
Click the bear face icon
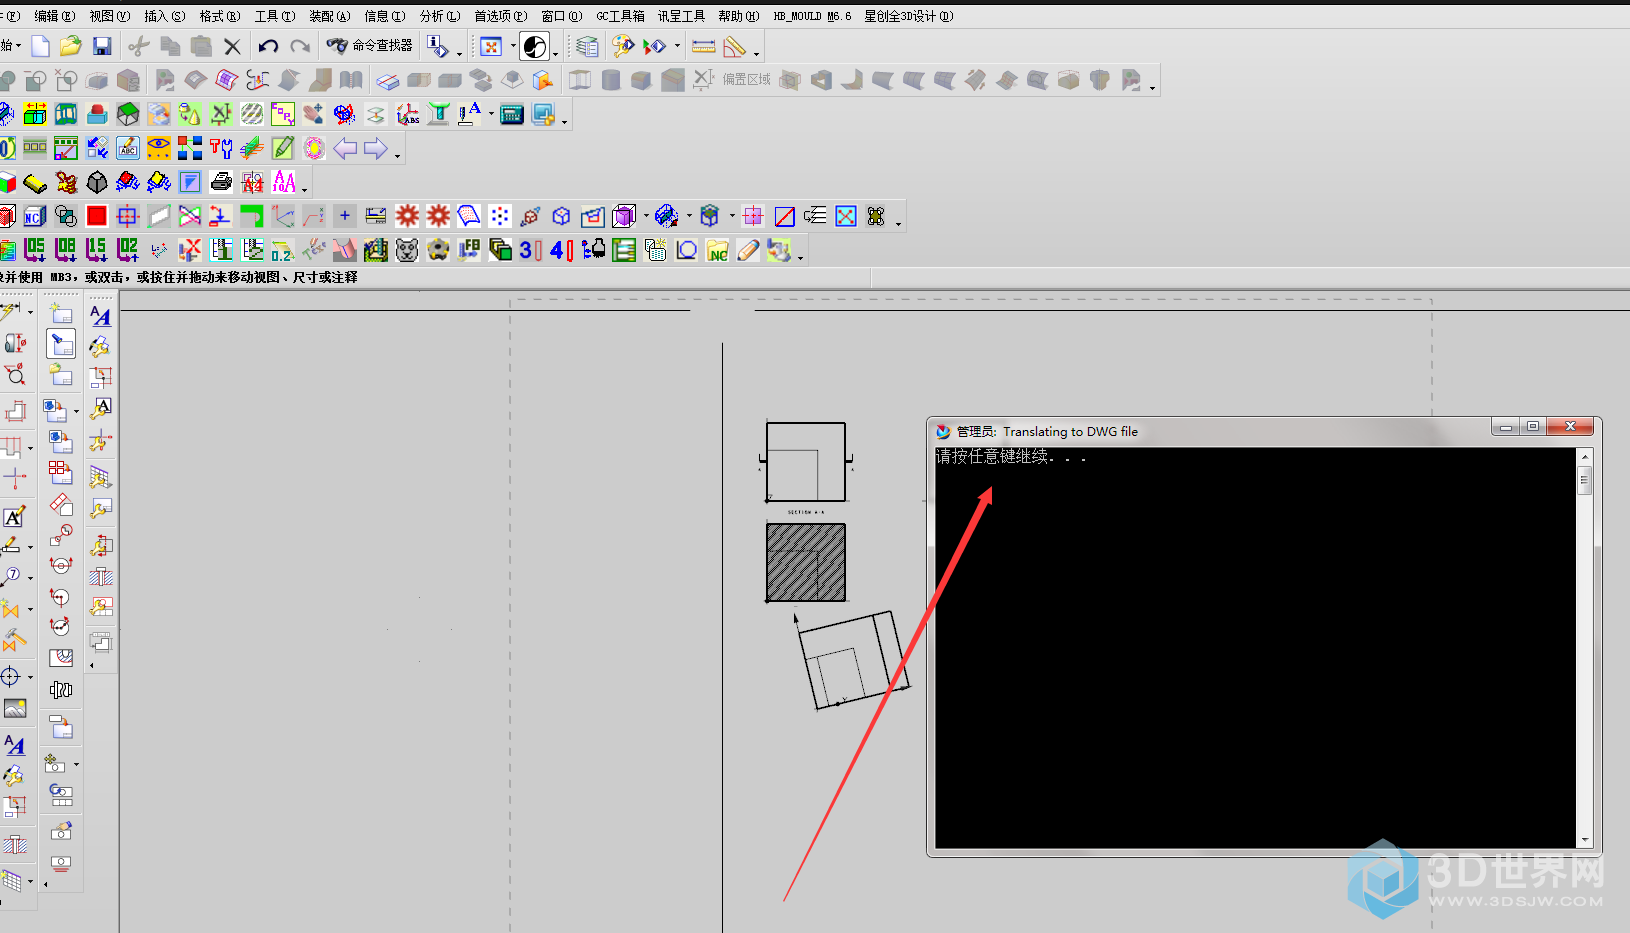[x=407, y=250]
